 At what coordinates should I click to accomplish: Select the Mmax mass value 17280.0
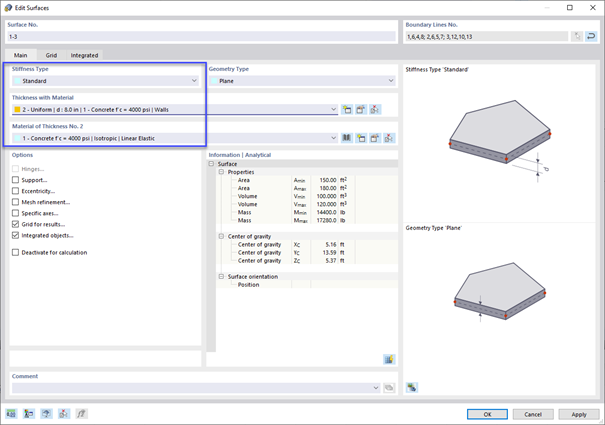click(x=326, y=220)
